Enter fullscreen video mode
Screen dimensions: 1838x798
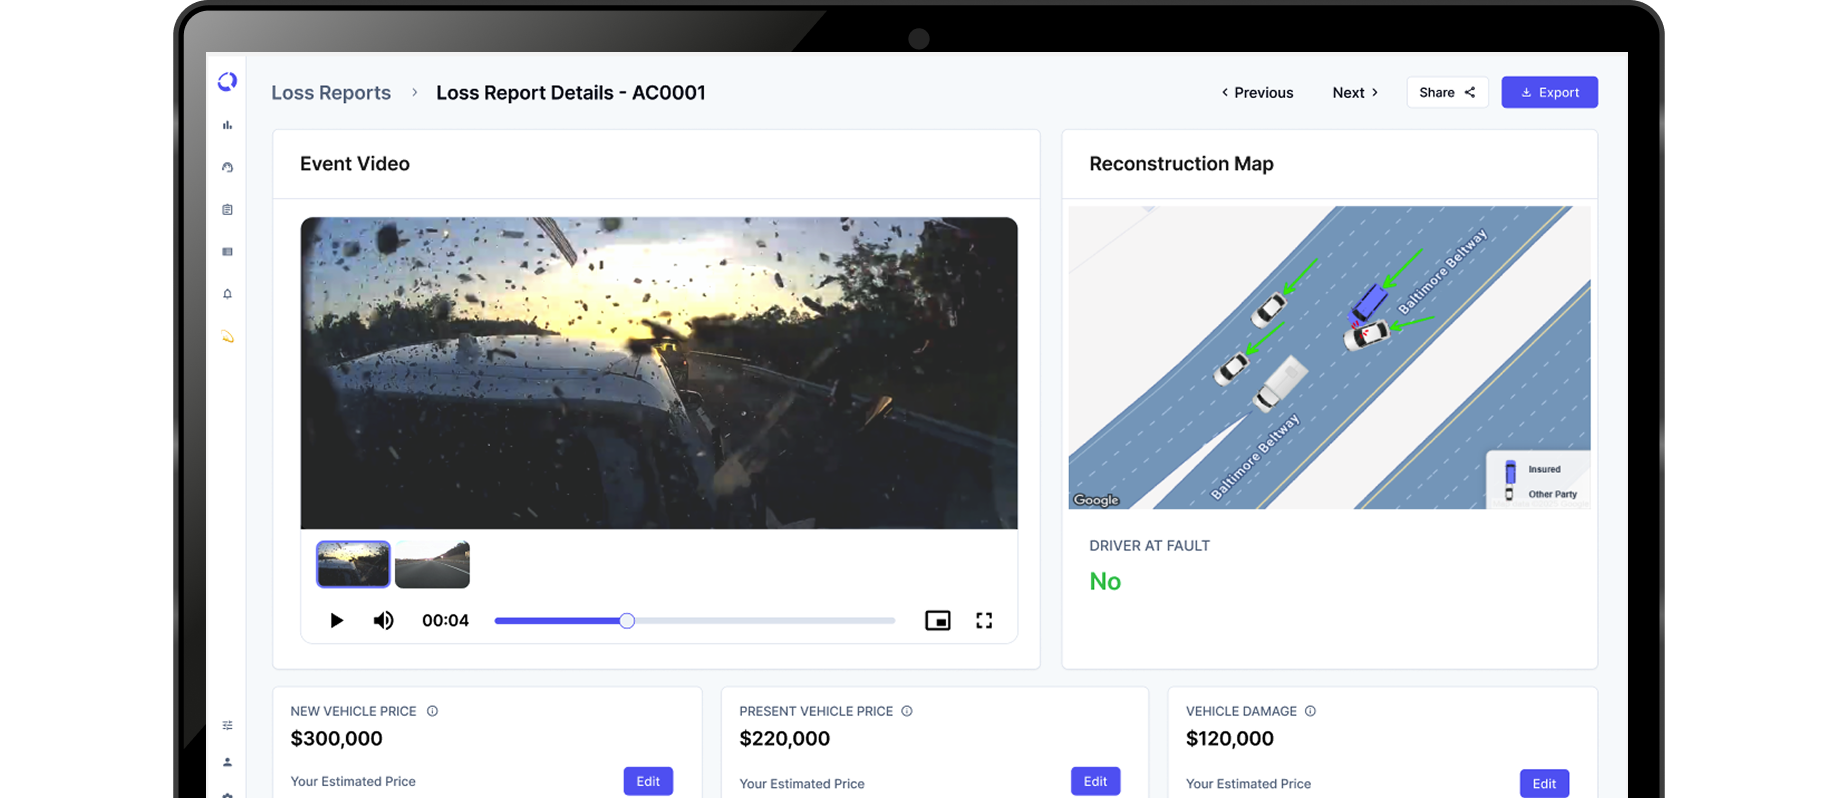pyautogui.click(x=984, y=621)
